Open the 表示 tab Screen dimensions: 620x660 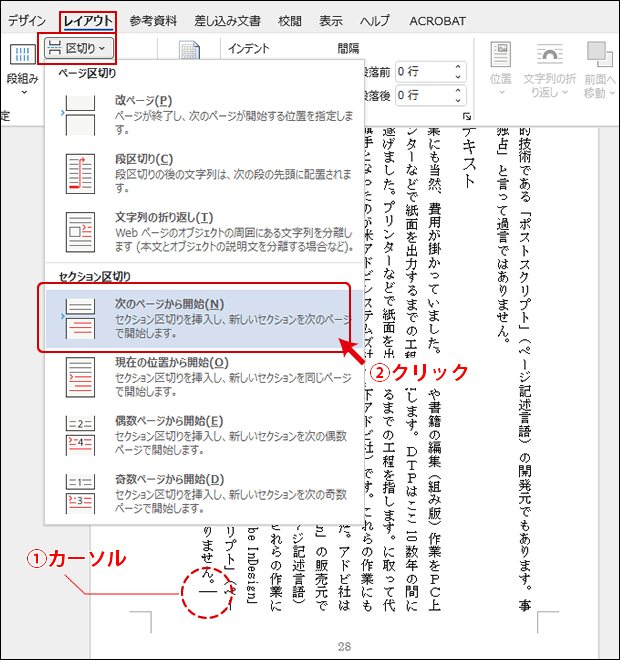tap(331, 21)
